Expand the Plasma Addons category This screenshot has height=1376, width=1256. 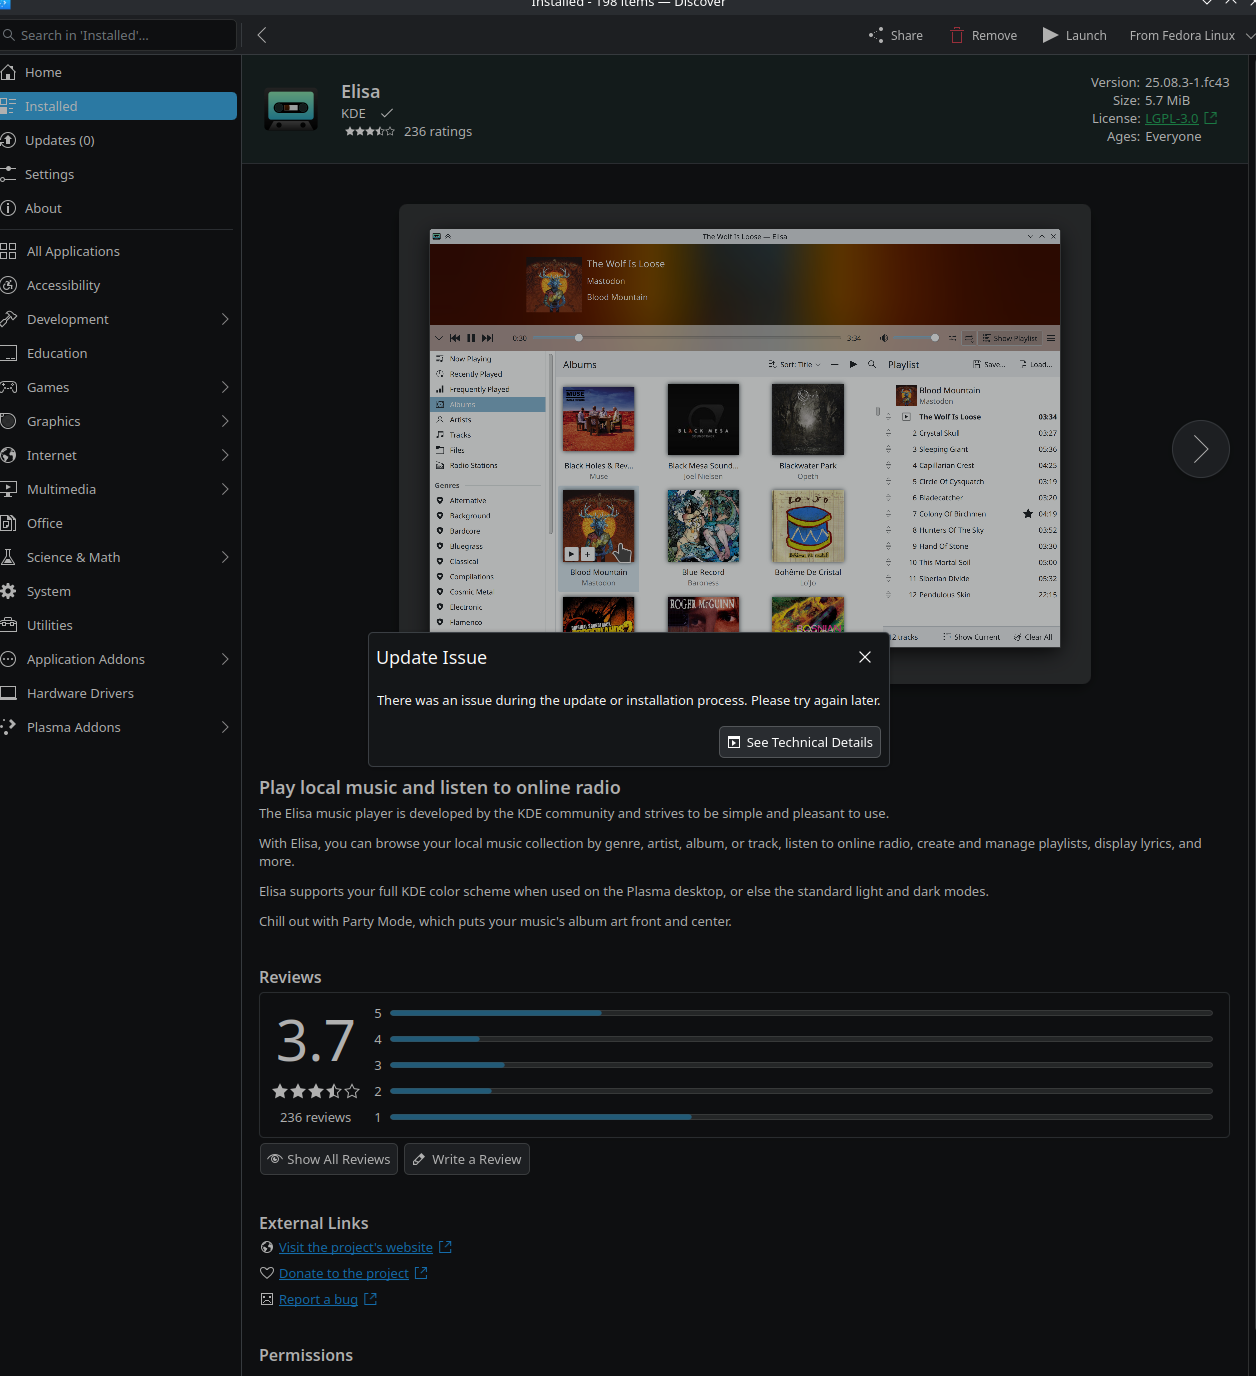pyautogui.click(x=225, y=727)
